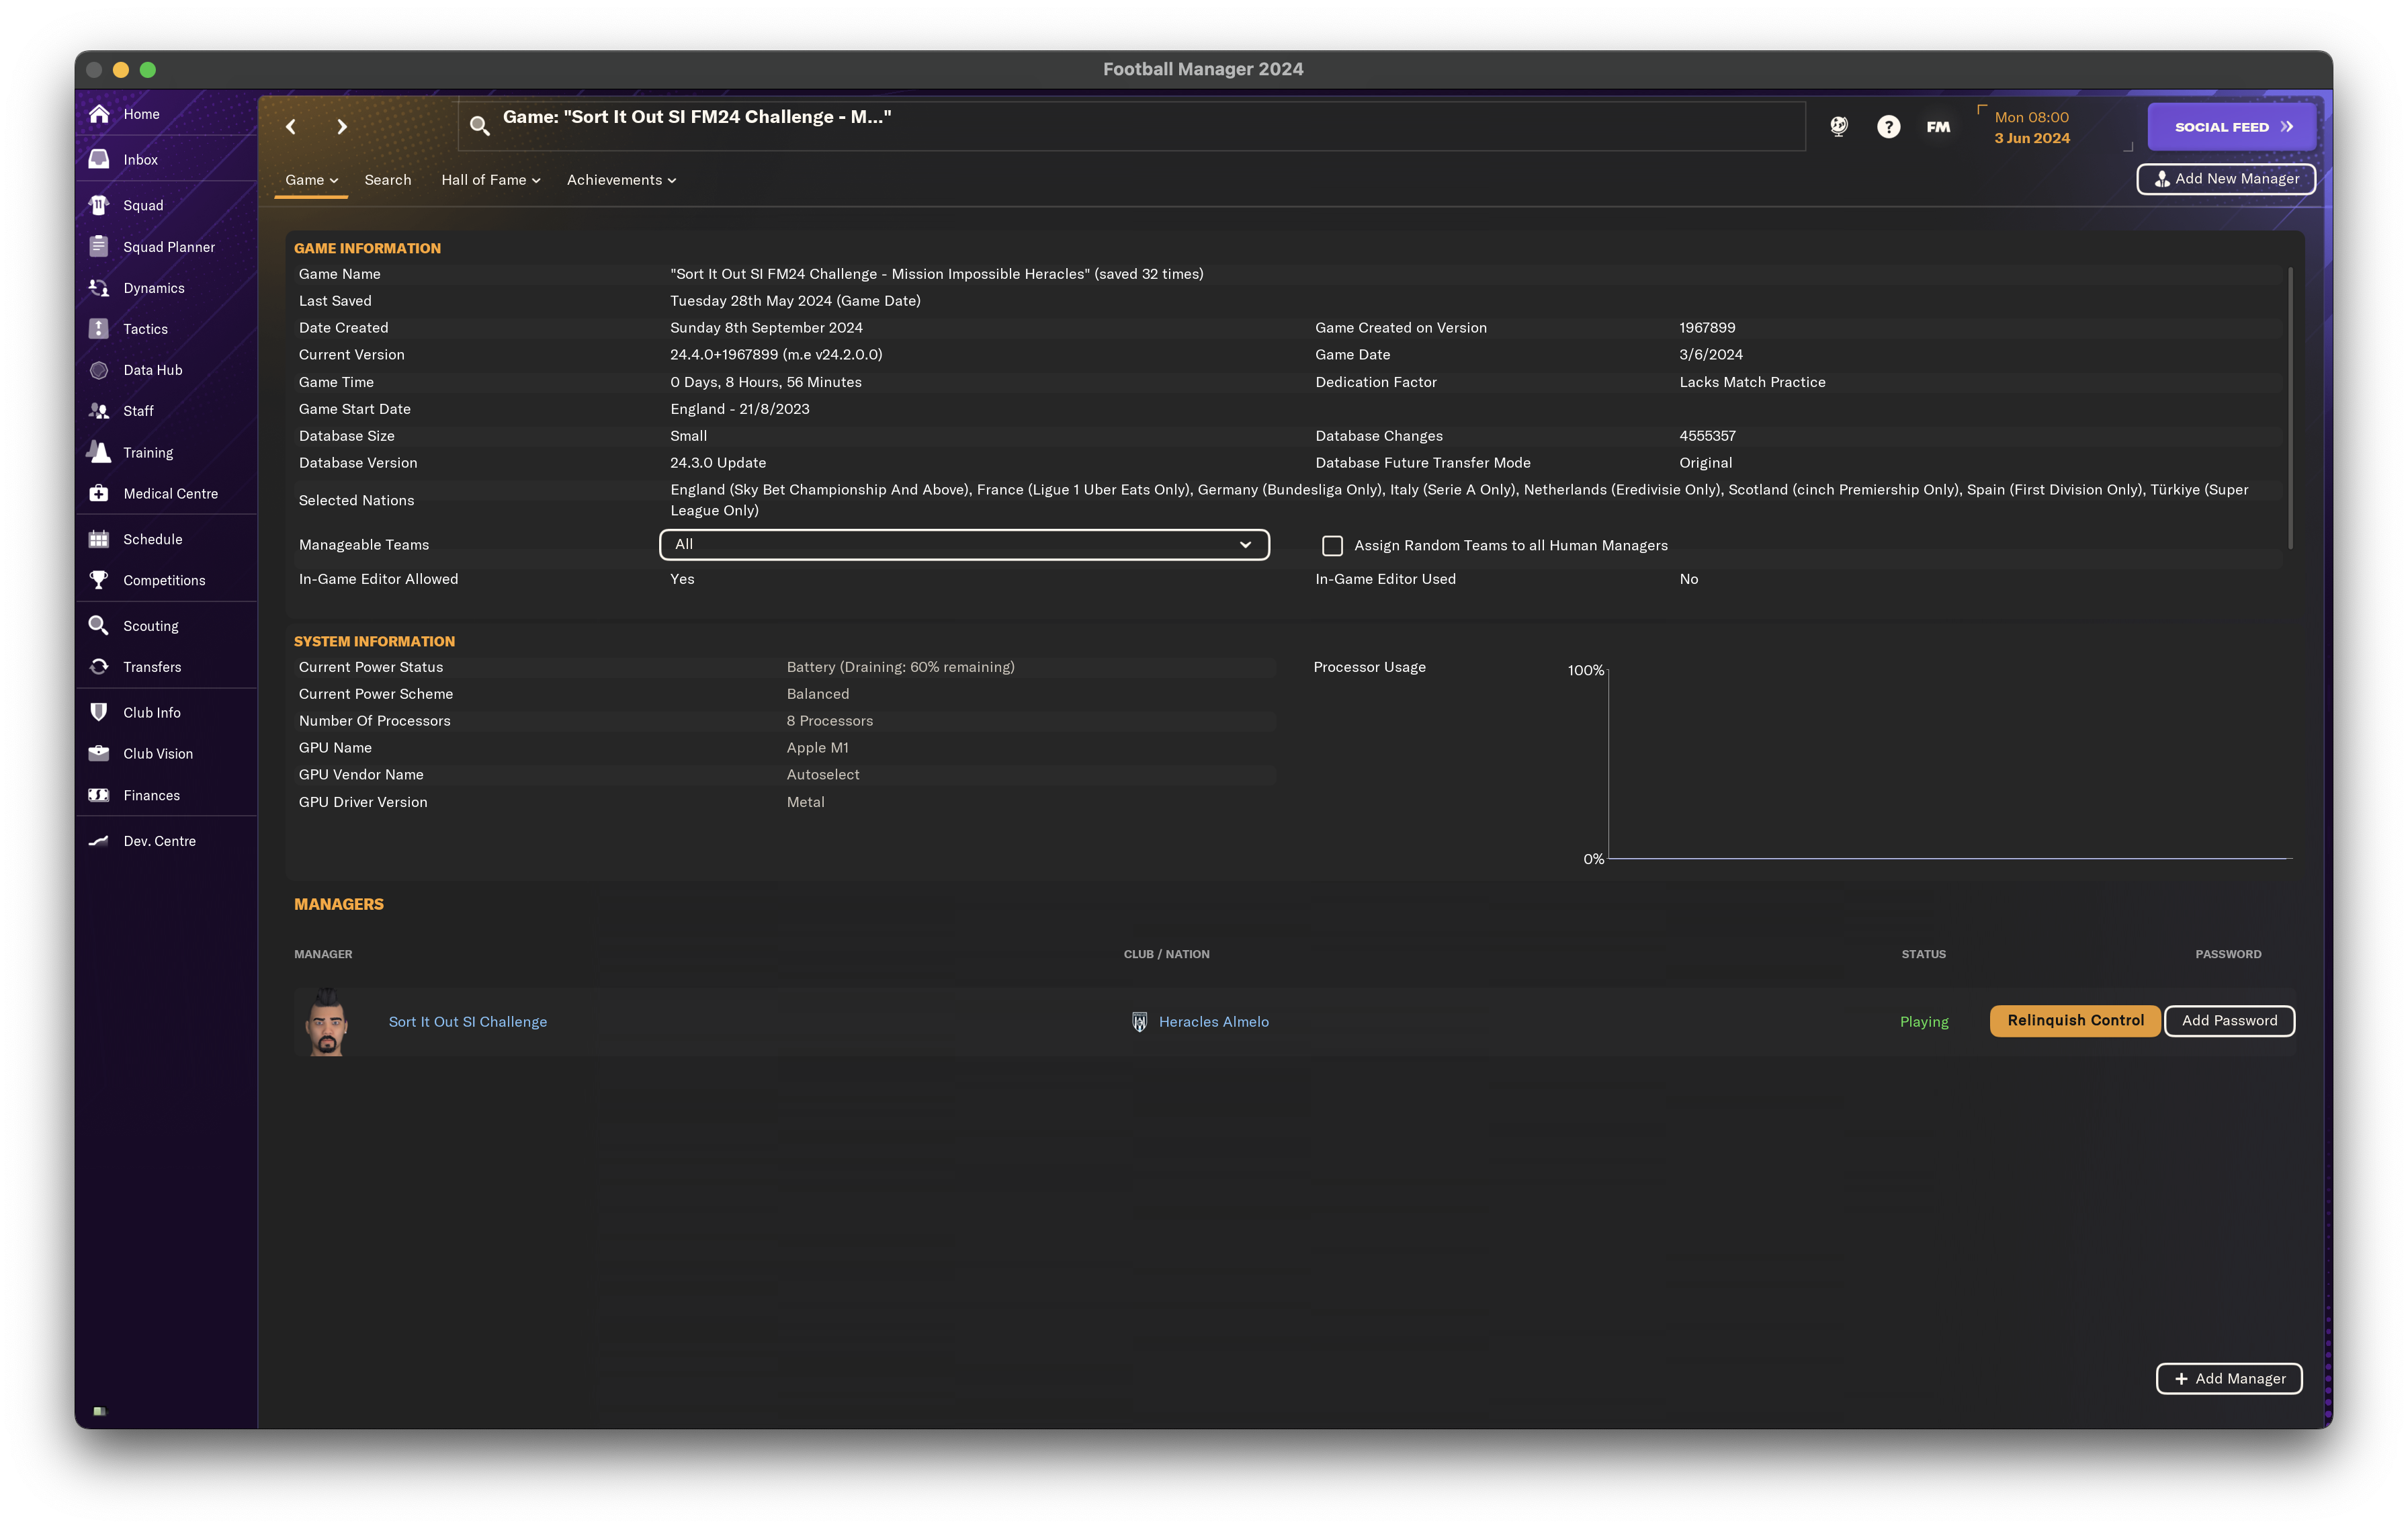Open Dev. Centre icon
The width and height of the screenshot is (2408, 1528).
click(99, 841)
